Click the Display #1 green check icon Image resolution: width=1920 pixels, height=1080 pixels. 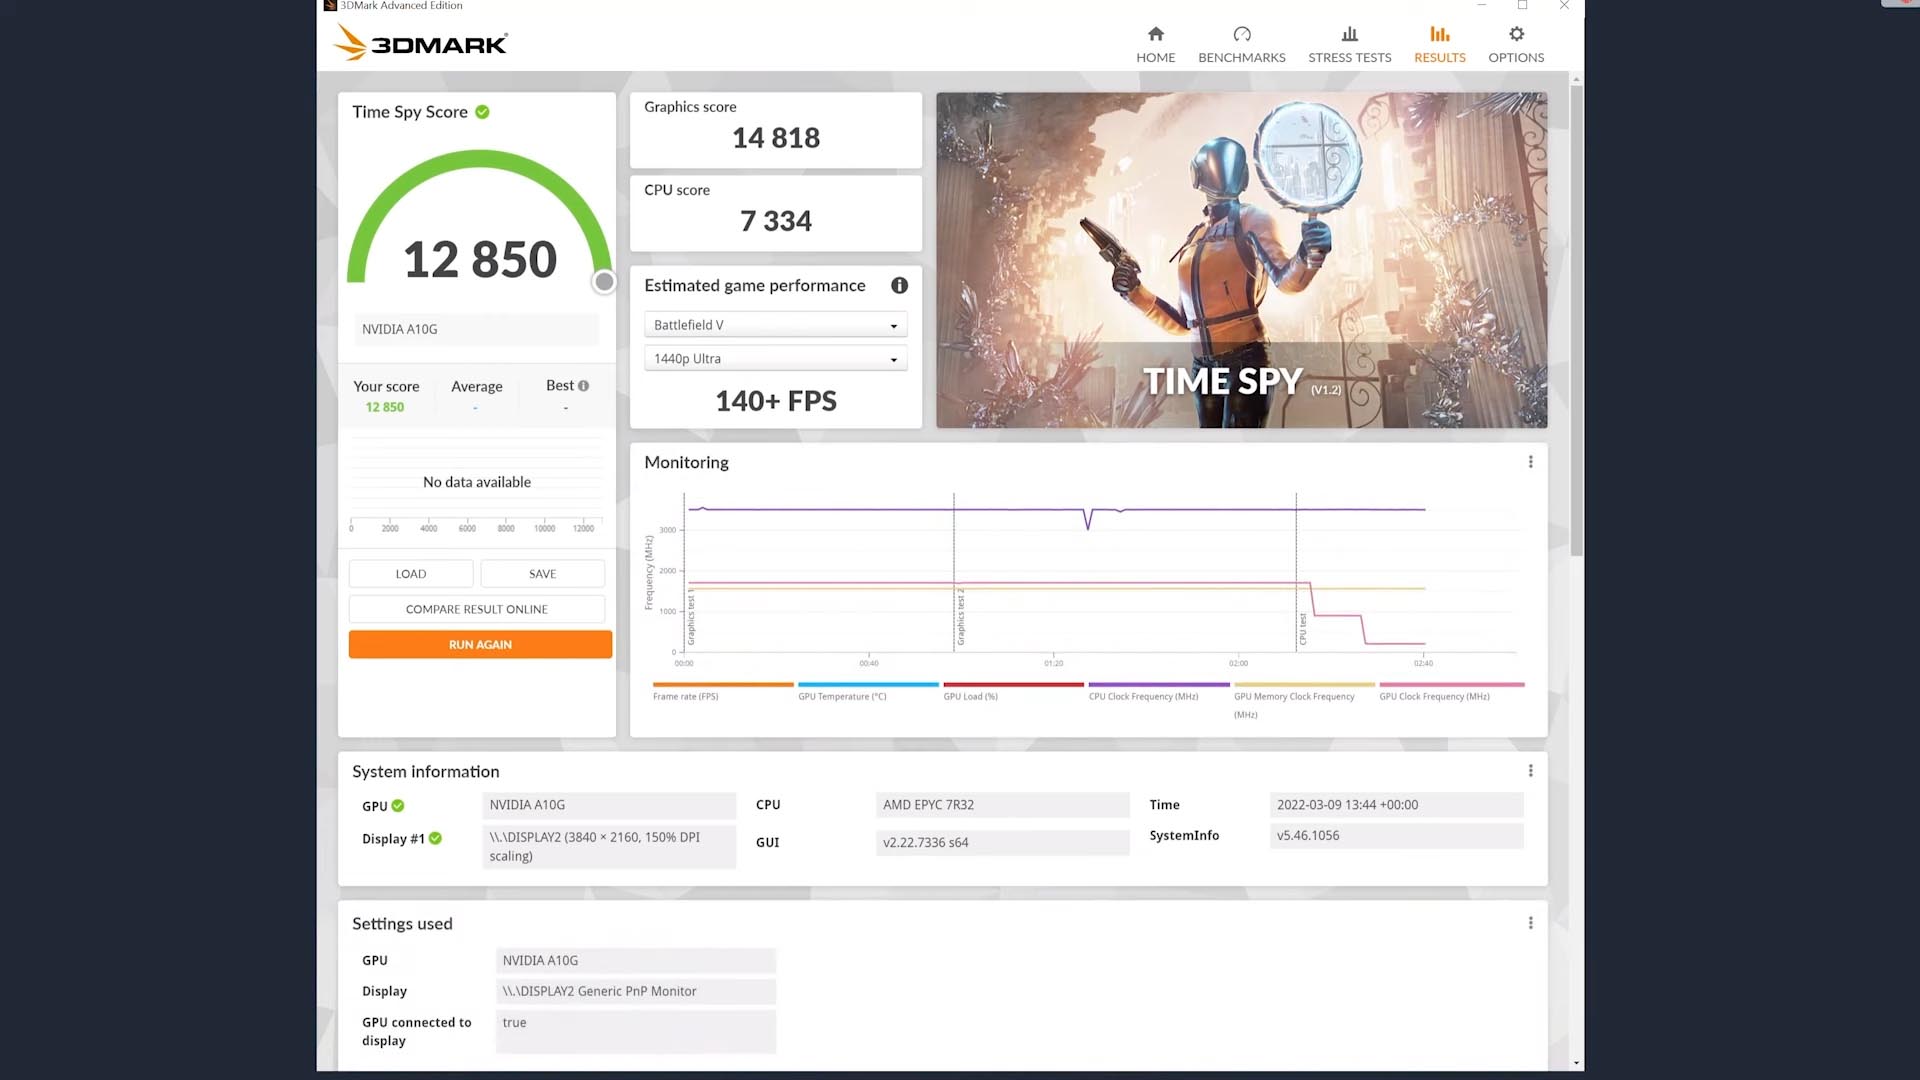(x=435, y=839)
